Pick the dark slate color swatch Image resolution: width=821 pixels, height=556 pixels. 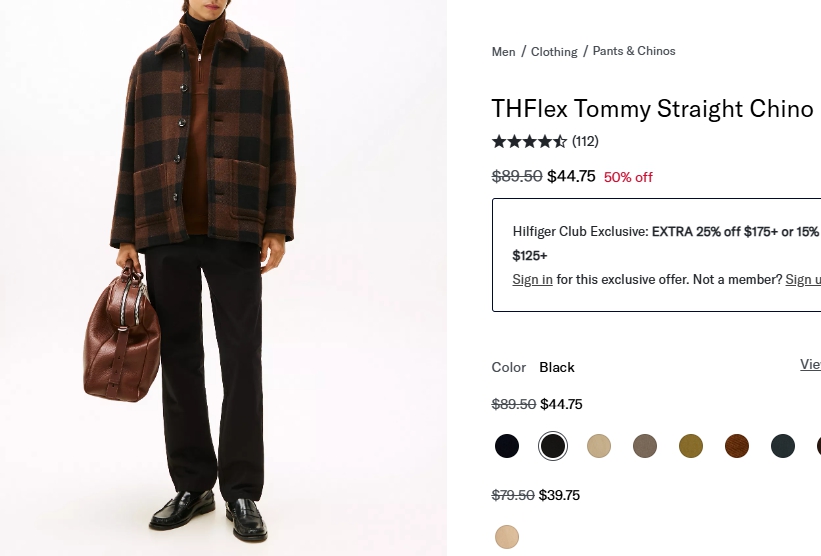(783, 446)
